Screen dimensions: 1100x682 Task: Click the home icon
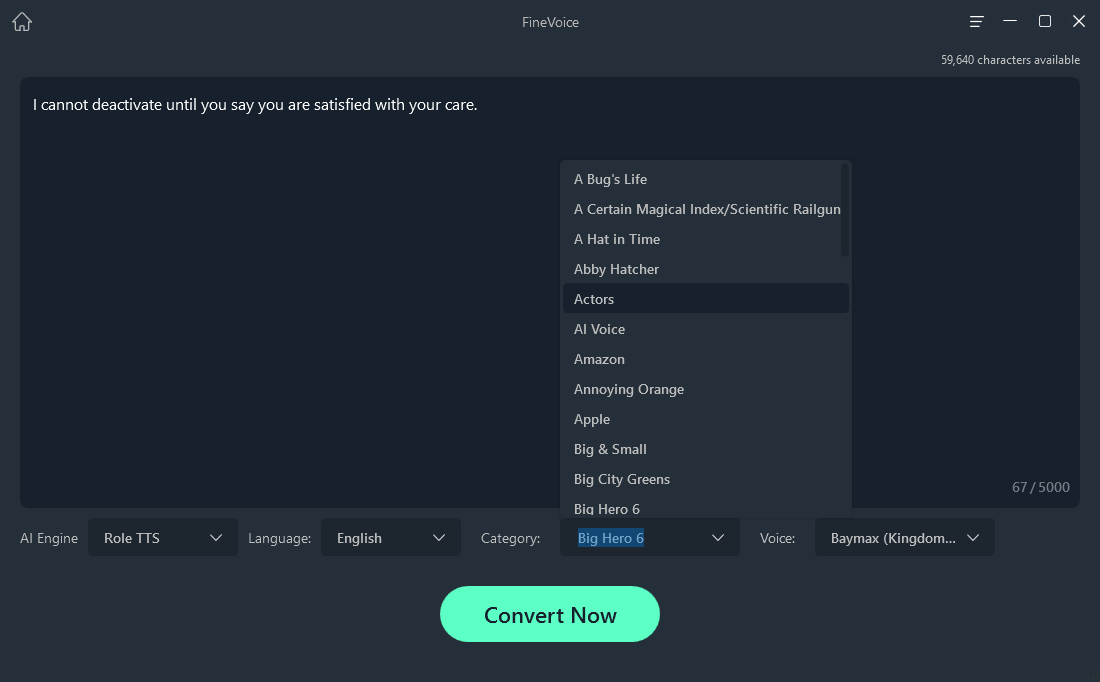coord(21,20)
